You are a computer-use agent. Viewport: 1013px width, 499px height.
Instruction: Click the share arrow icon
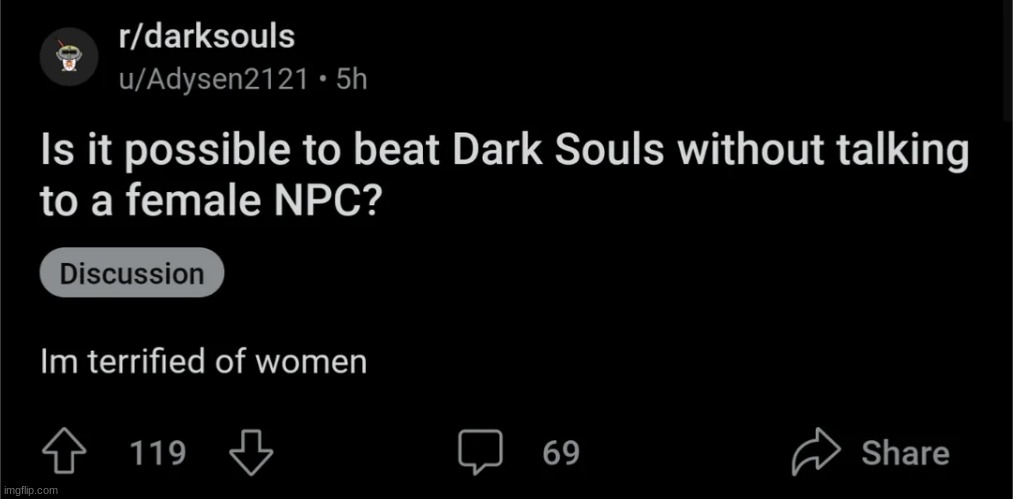815,453
